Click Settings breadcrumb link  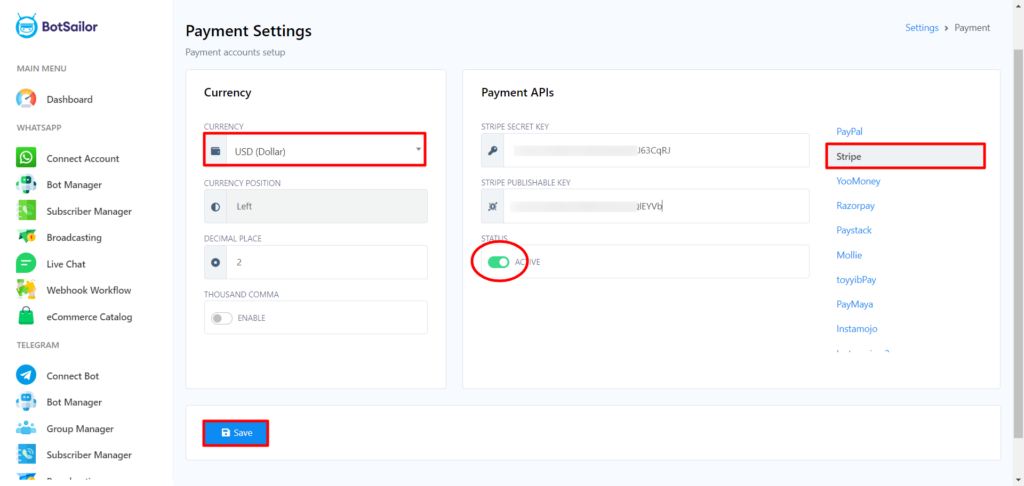pyautogui.click(x=921, y=27)
